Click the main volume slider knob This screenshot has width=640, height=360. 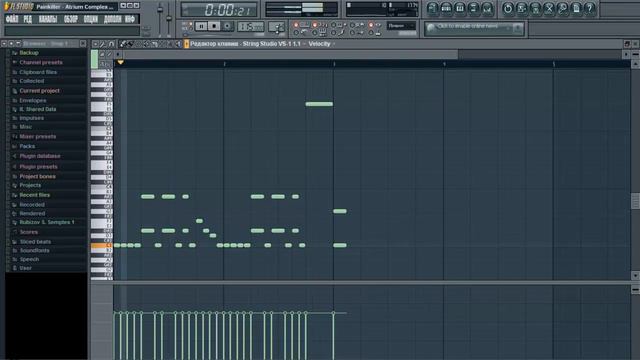click(x=160, y=10)
